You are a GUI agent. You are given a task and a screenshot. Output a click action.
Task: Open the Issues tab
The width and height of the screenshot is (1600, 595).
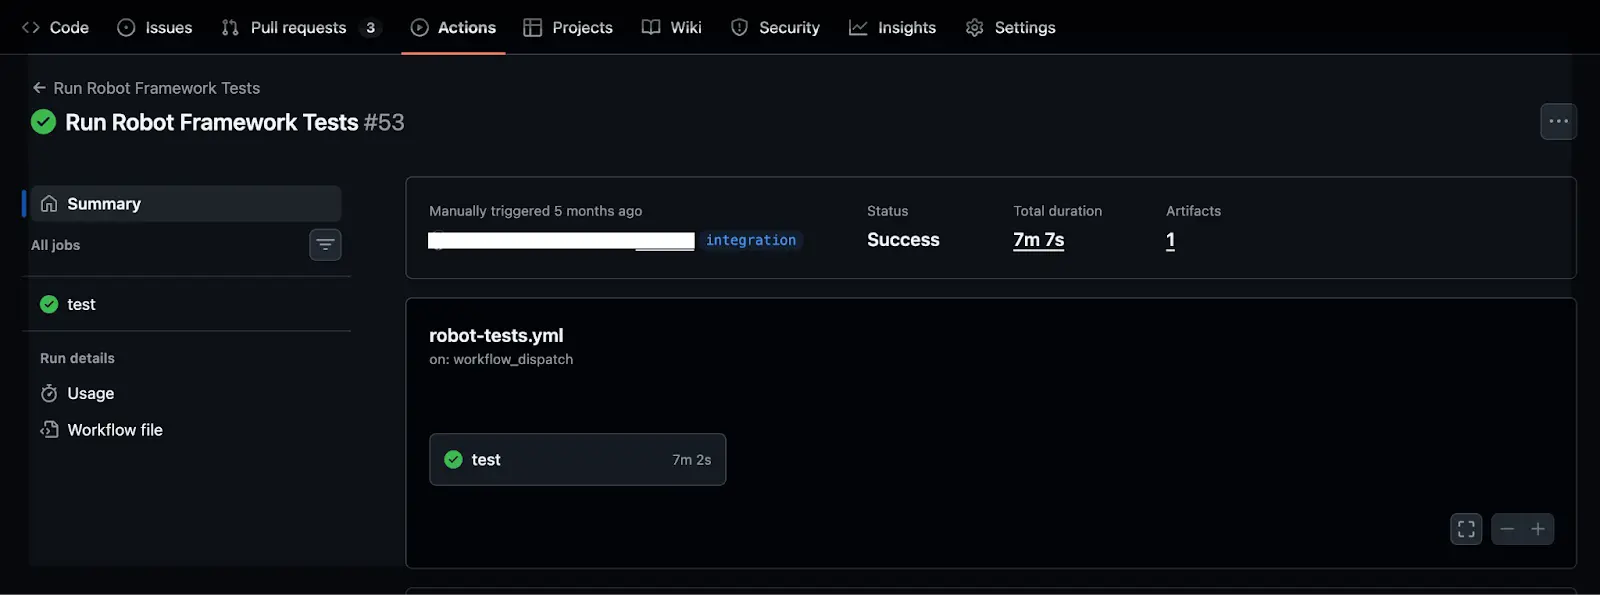click(155, 27)
